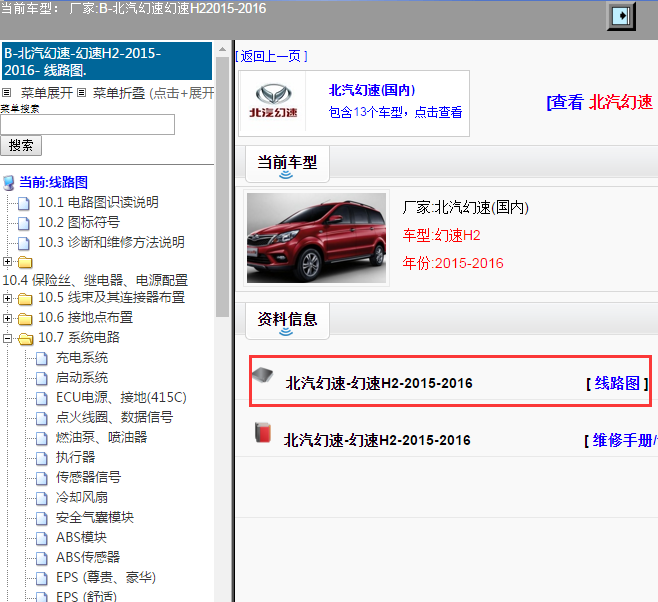This screenshot has height=602, width=658.
Task: Click the 厂家:北汽幻速(国内) text
Action: pos(465,207)
